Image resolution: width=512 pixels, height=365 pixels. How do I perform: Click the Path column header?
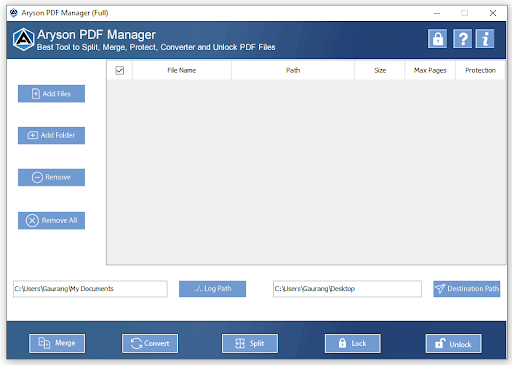(x=293, y=70)
